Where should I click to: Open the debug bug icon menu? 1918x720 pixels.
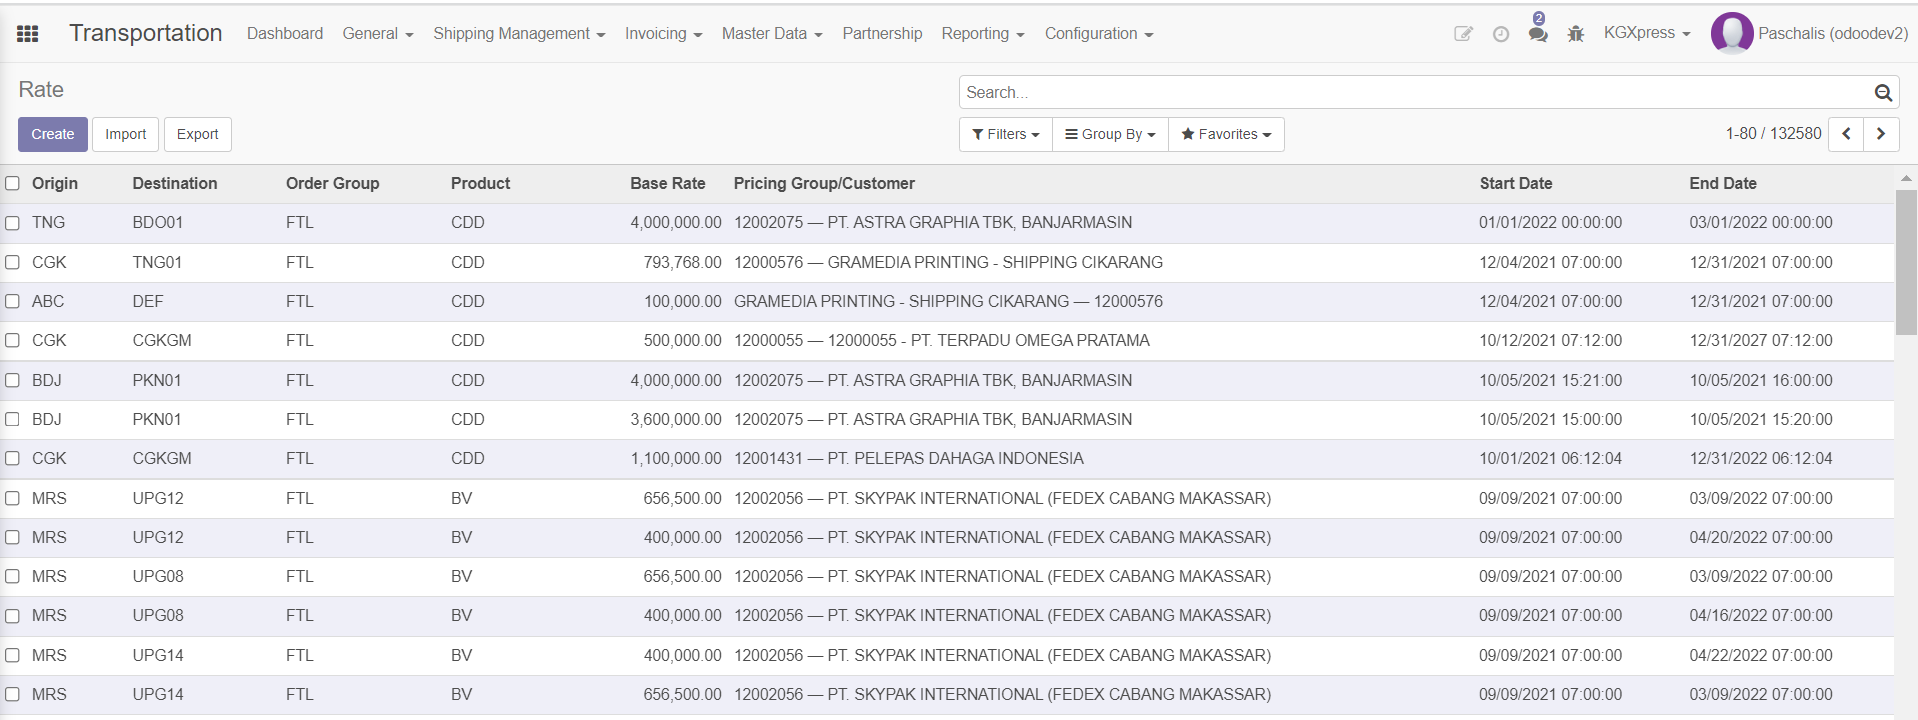(1576, 34)
